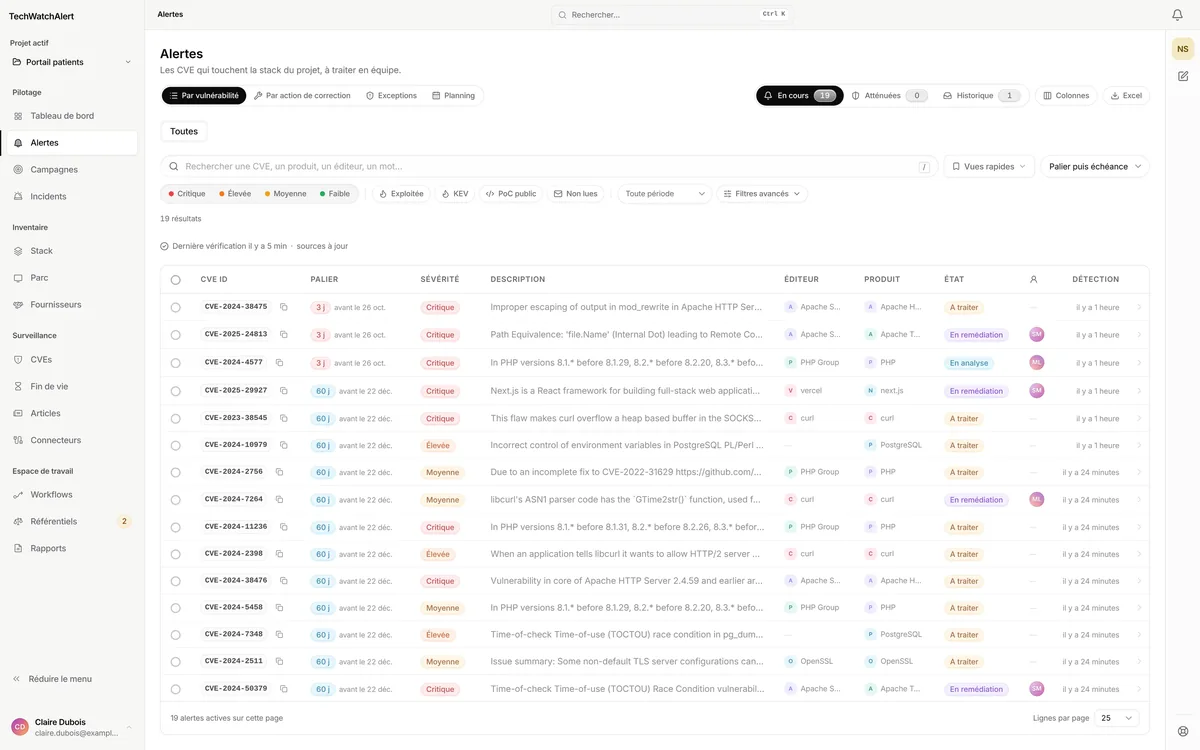Select row CVE-2025-24813

175,335
